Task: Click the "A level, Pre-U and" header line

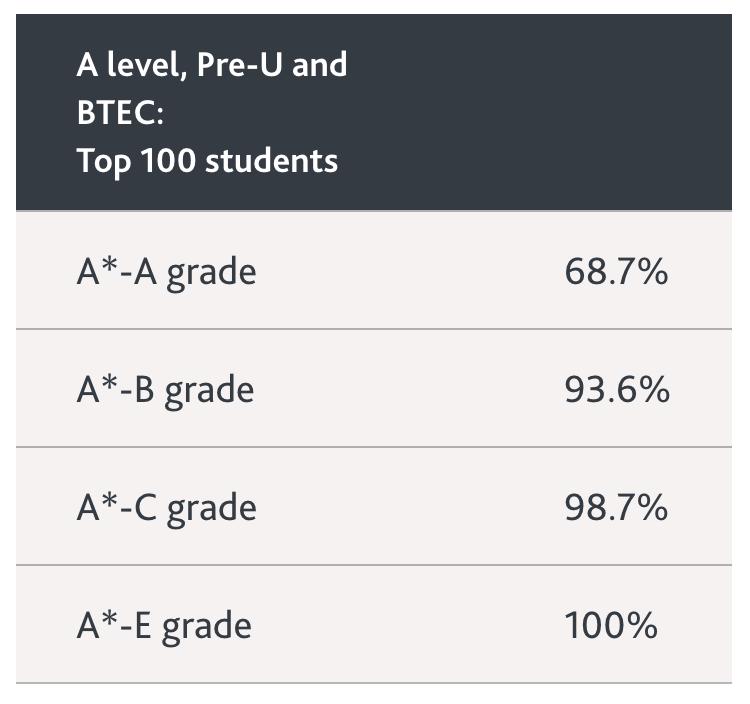Action: click(211, 65)
